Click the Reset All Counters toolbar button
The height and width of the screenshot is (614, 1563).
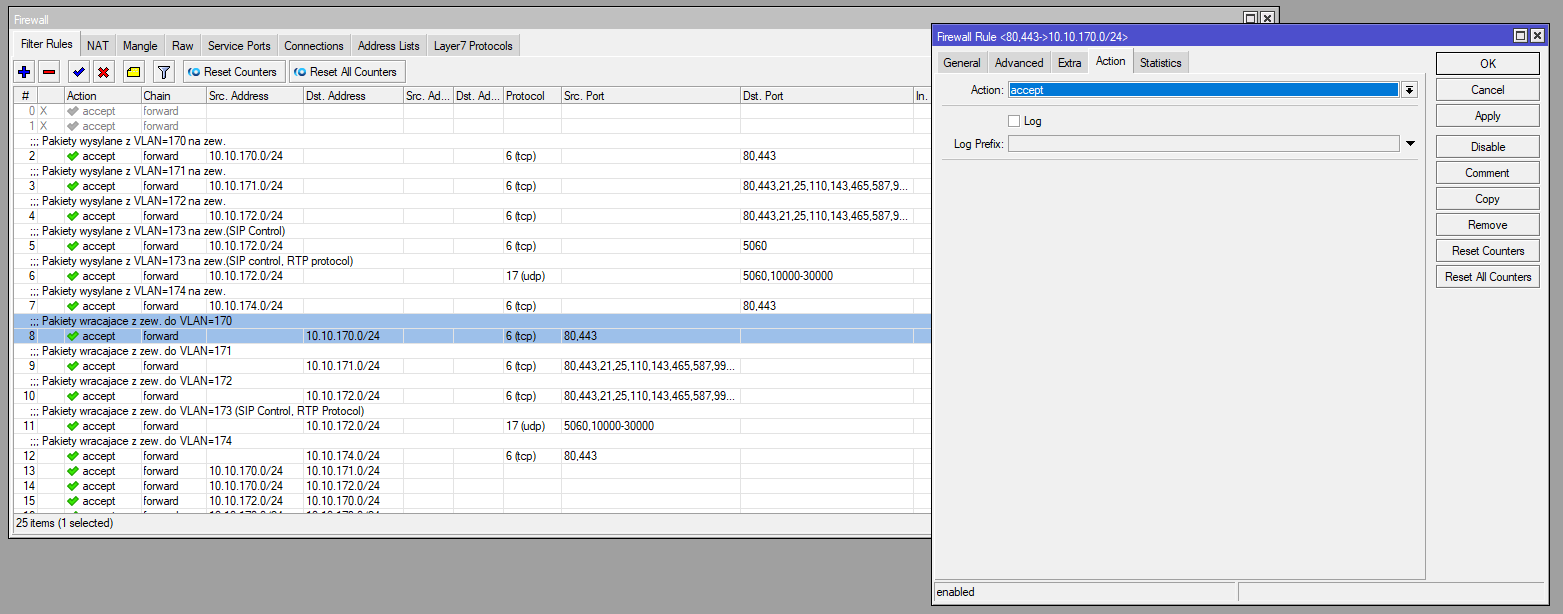click(346, 72)
